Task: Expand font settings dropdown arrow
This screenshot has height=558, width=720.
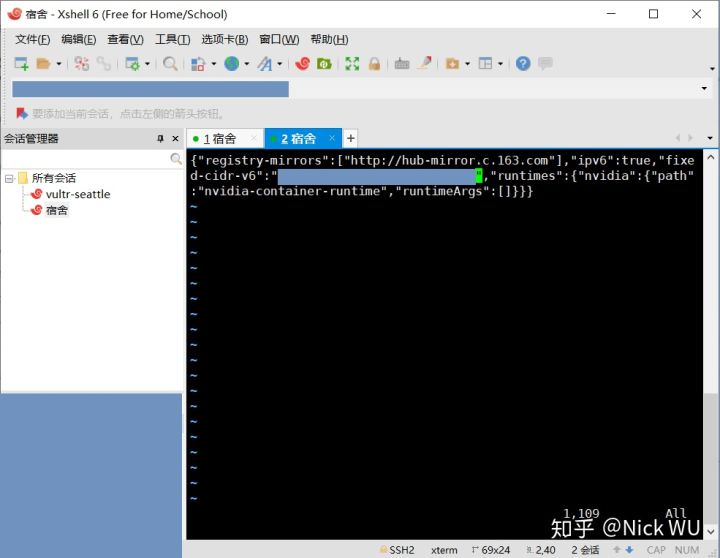Action: pos(279,64)
